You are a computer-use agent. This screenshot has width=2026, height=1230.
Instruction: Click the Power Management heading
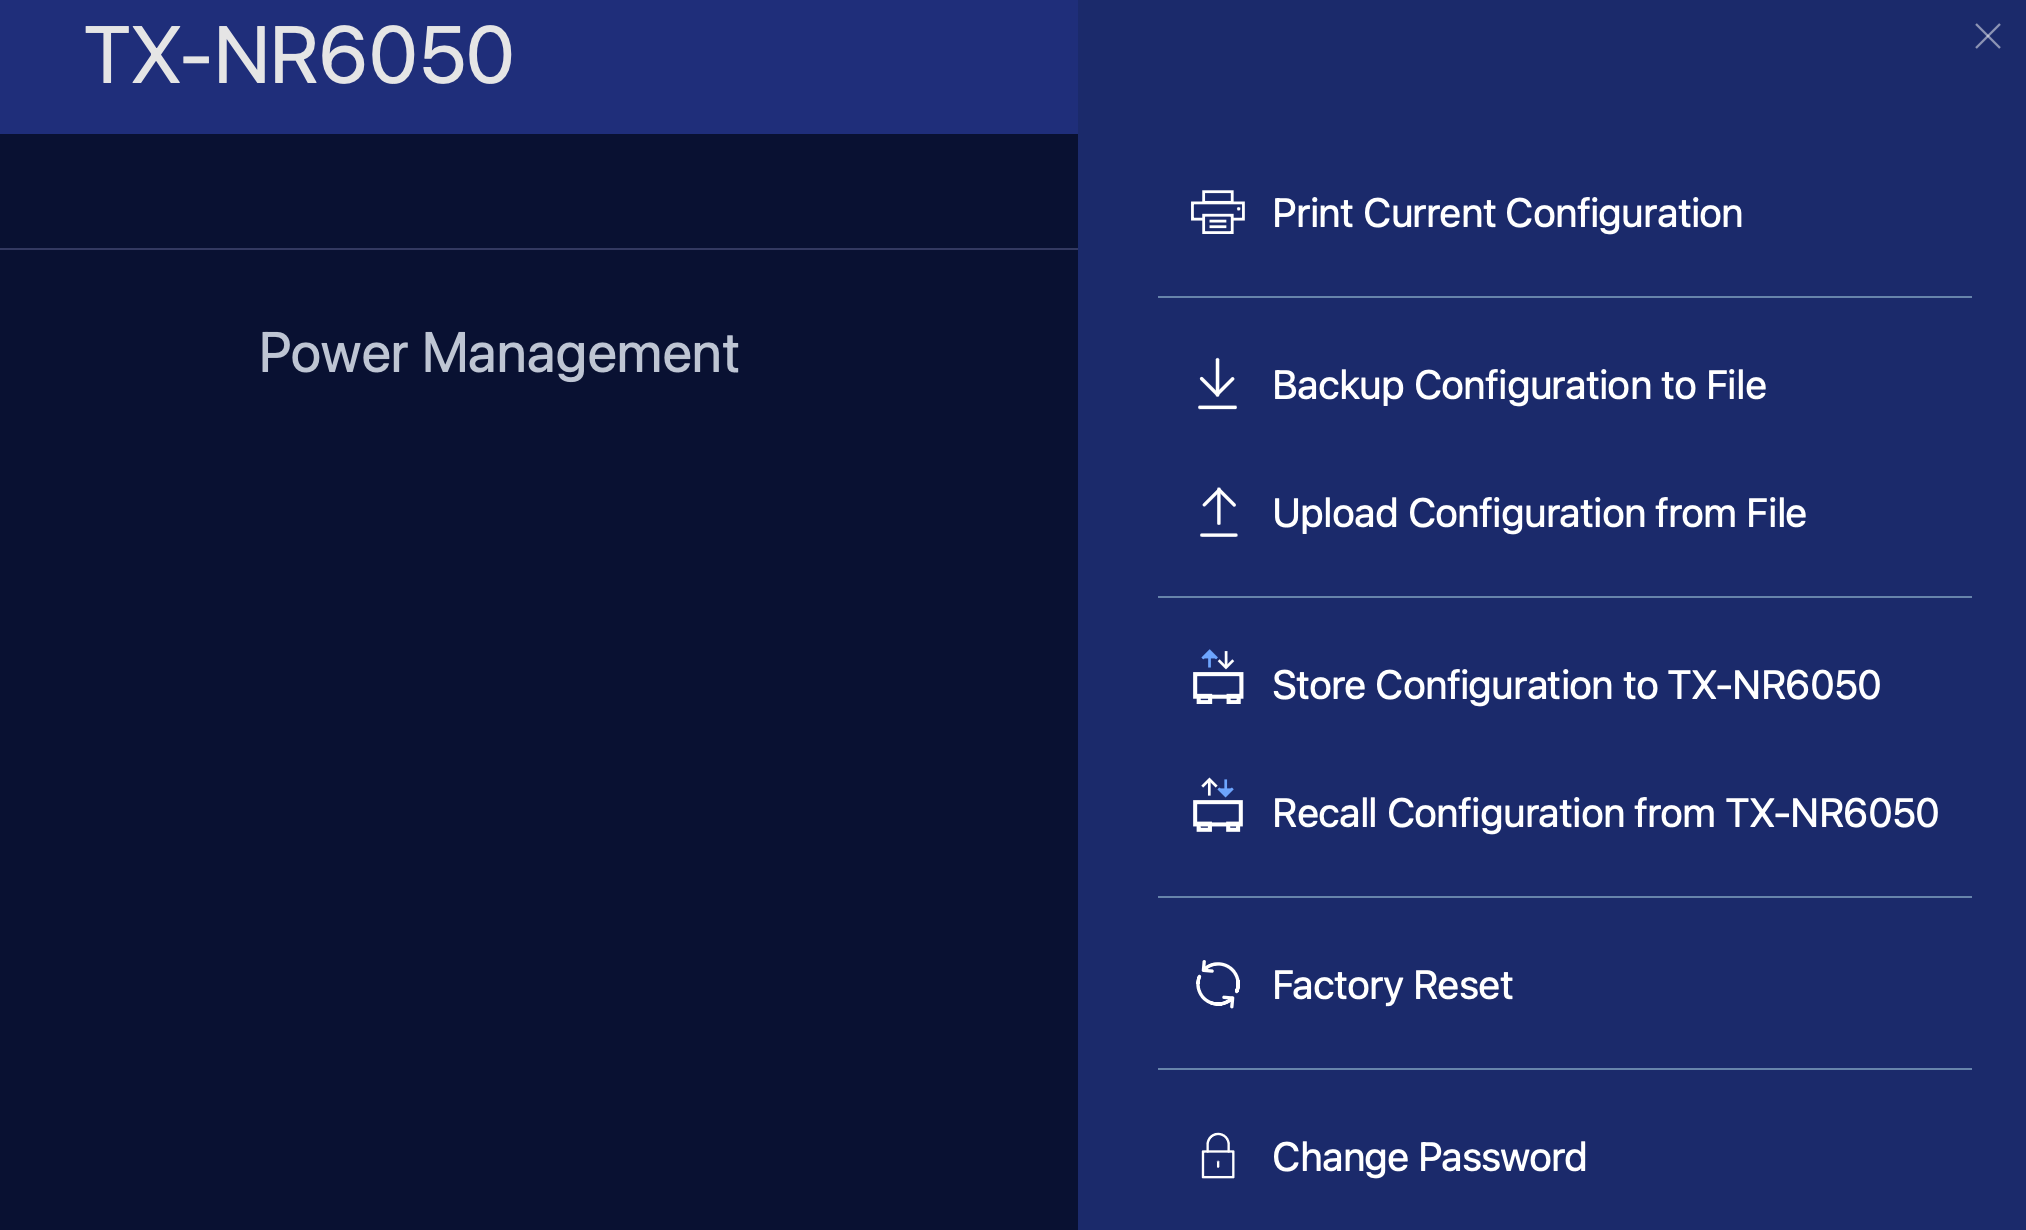tap(498, 353)
